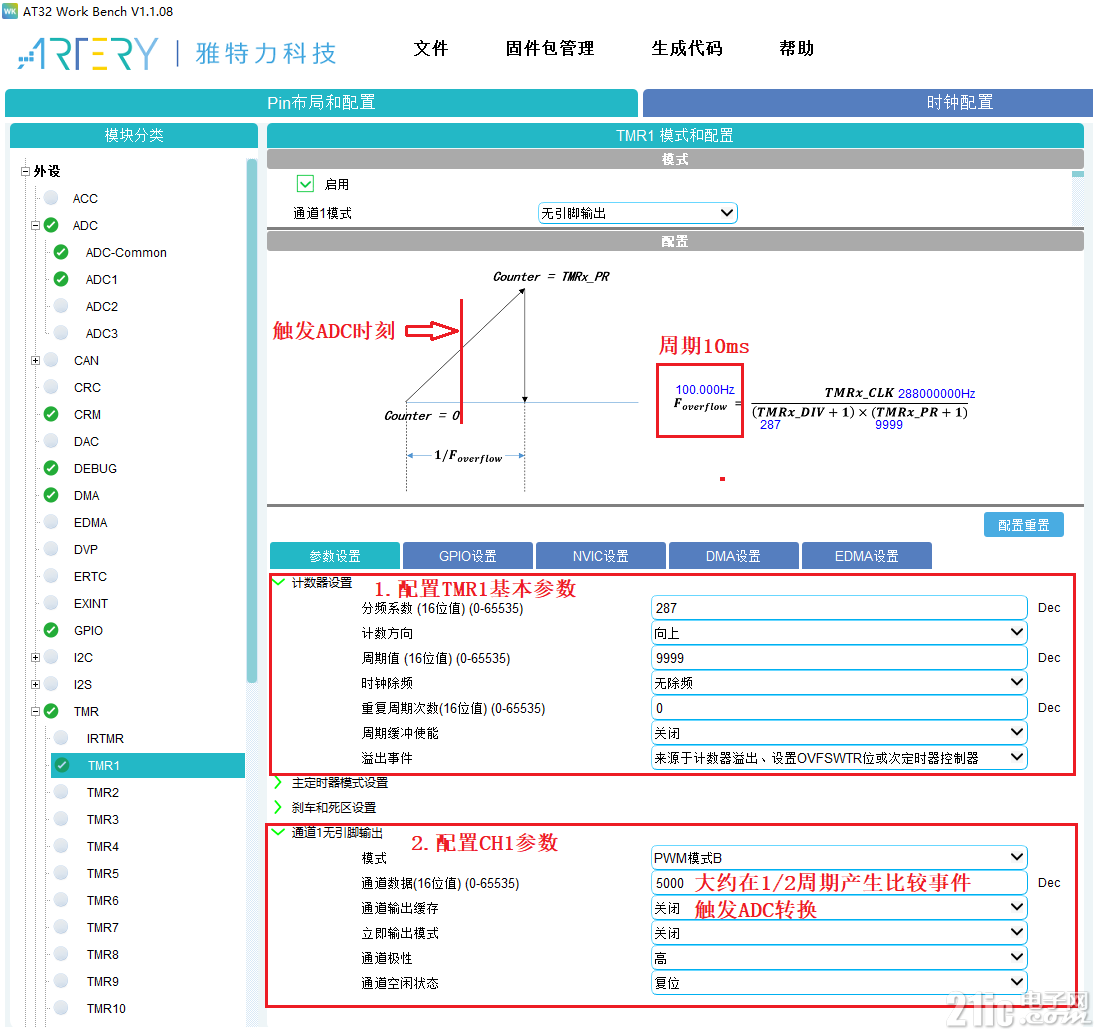The image size is (1100, 1034).
Task: Click the ERTC grey status circle
Action: coord(51,576)
